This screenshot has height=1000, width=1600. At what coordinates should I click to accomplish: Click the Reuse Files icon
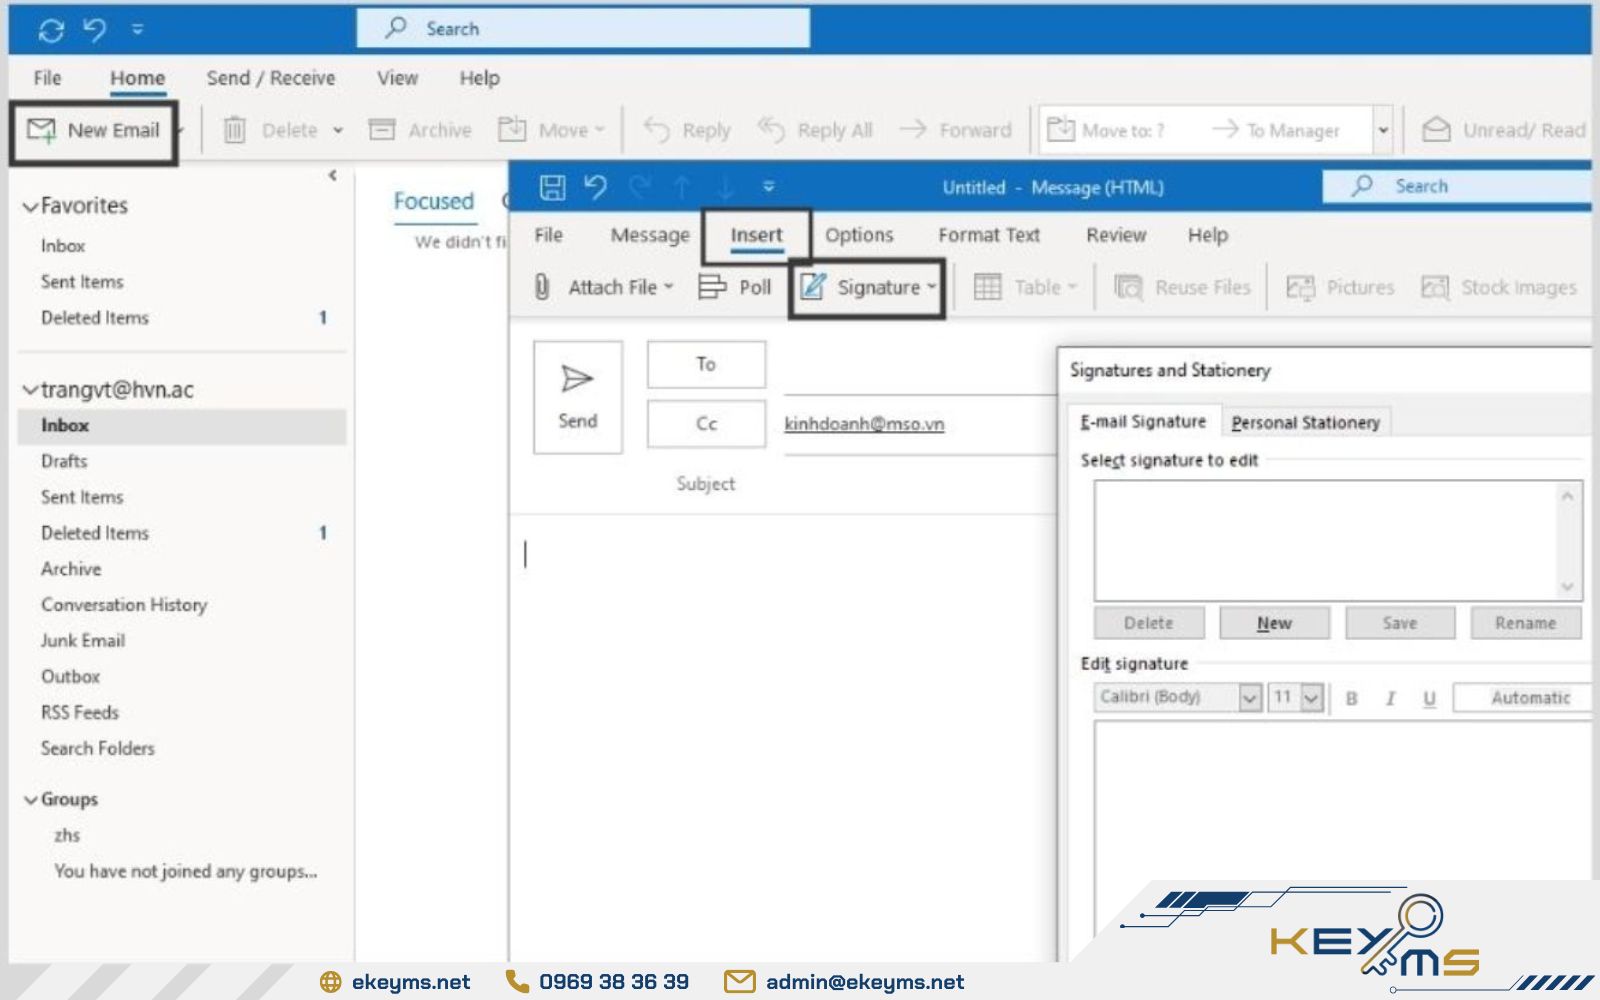[x=1128, y=288]
